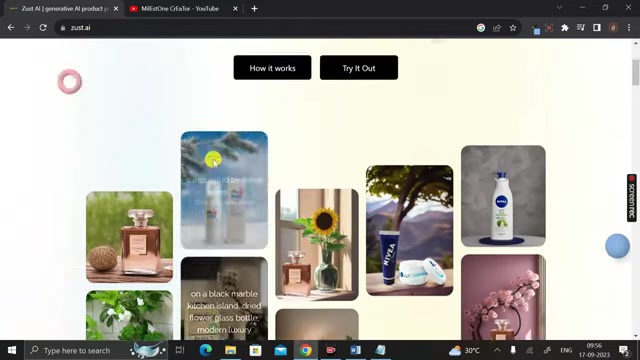Open Microsoft Edge from the taskbar
Viewport: 640px width, 360px height.
205,350
